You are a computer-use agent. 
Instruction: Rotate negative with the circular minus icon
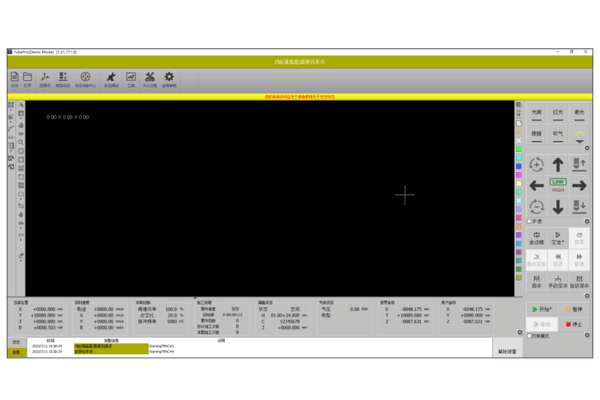click(536, 207)
